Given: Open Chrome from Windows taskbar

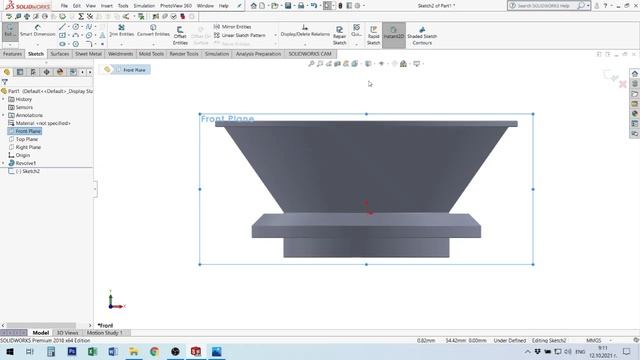Looking at the screenshot, I should click(154, 351).
